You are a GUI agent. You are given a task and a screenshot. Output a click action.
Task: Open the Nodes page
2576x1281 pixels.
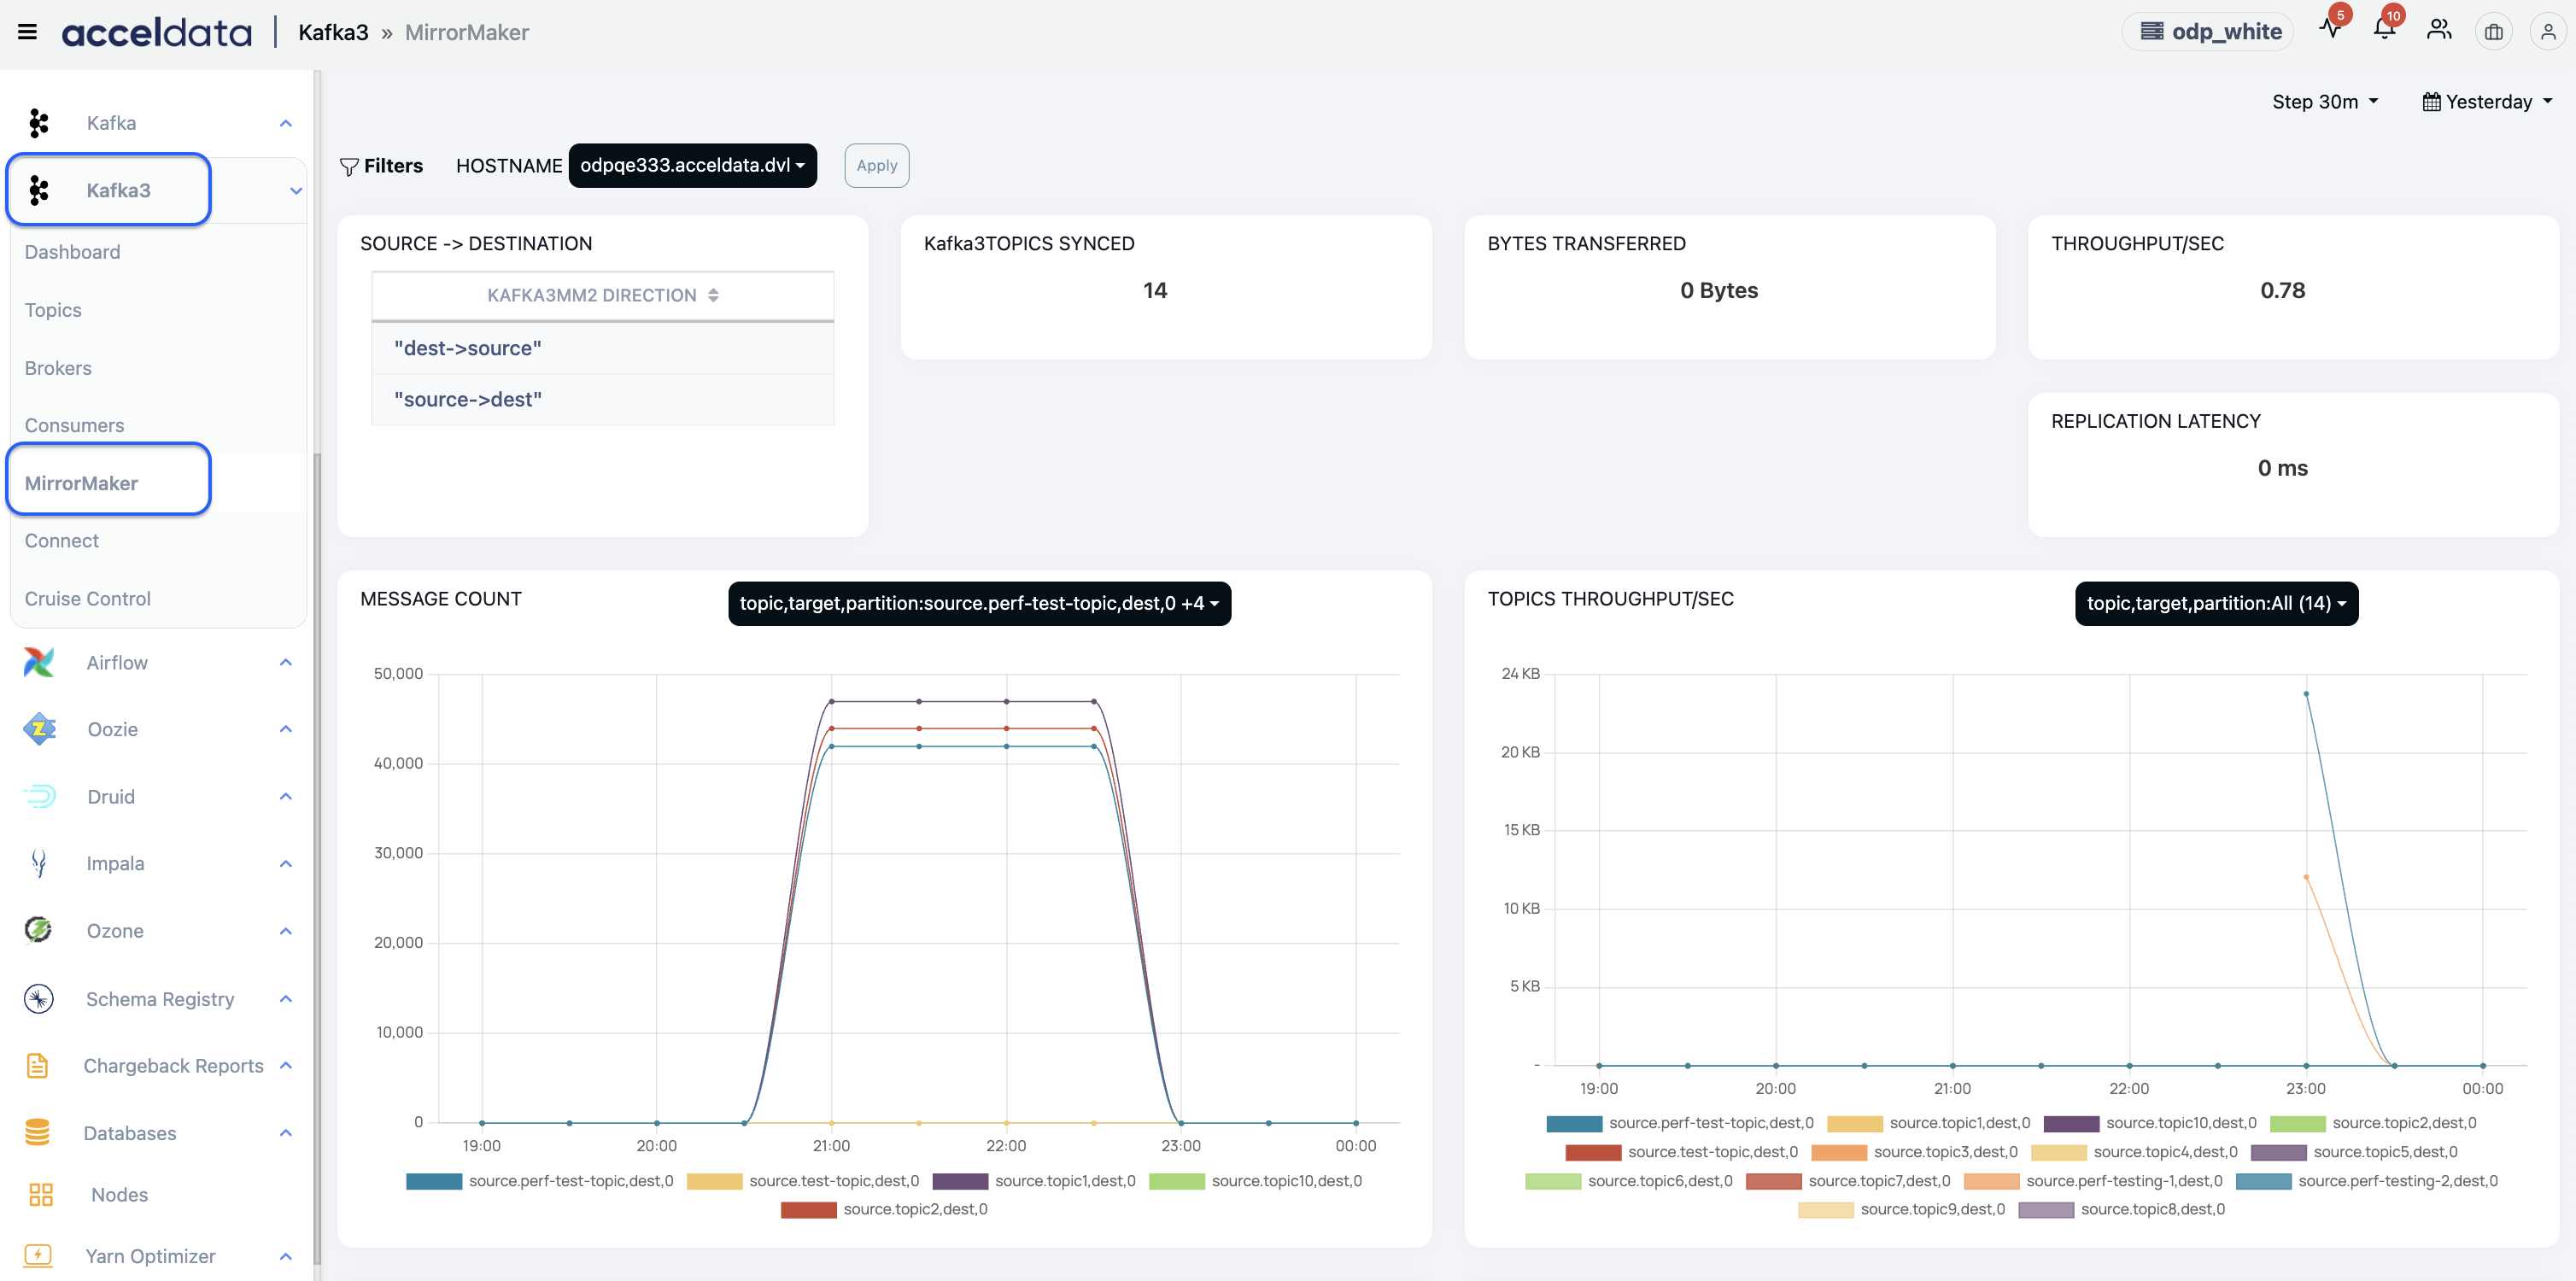[x=119, y=1194]
